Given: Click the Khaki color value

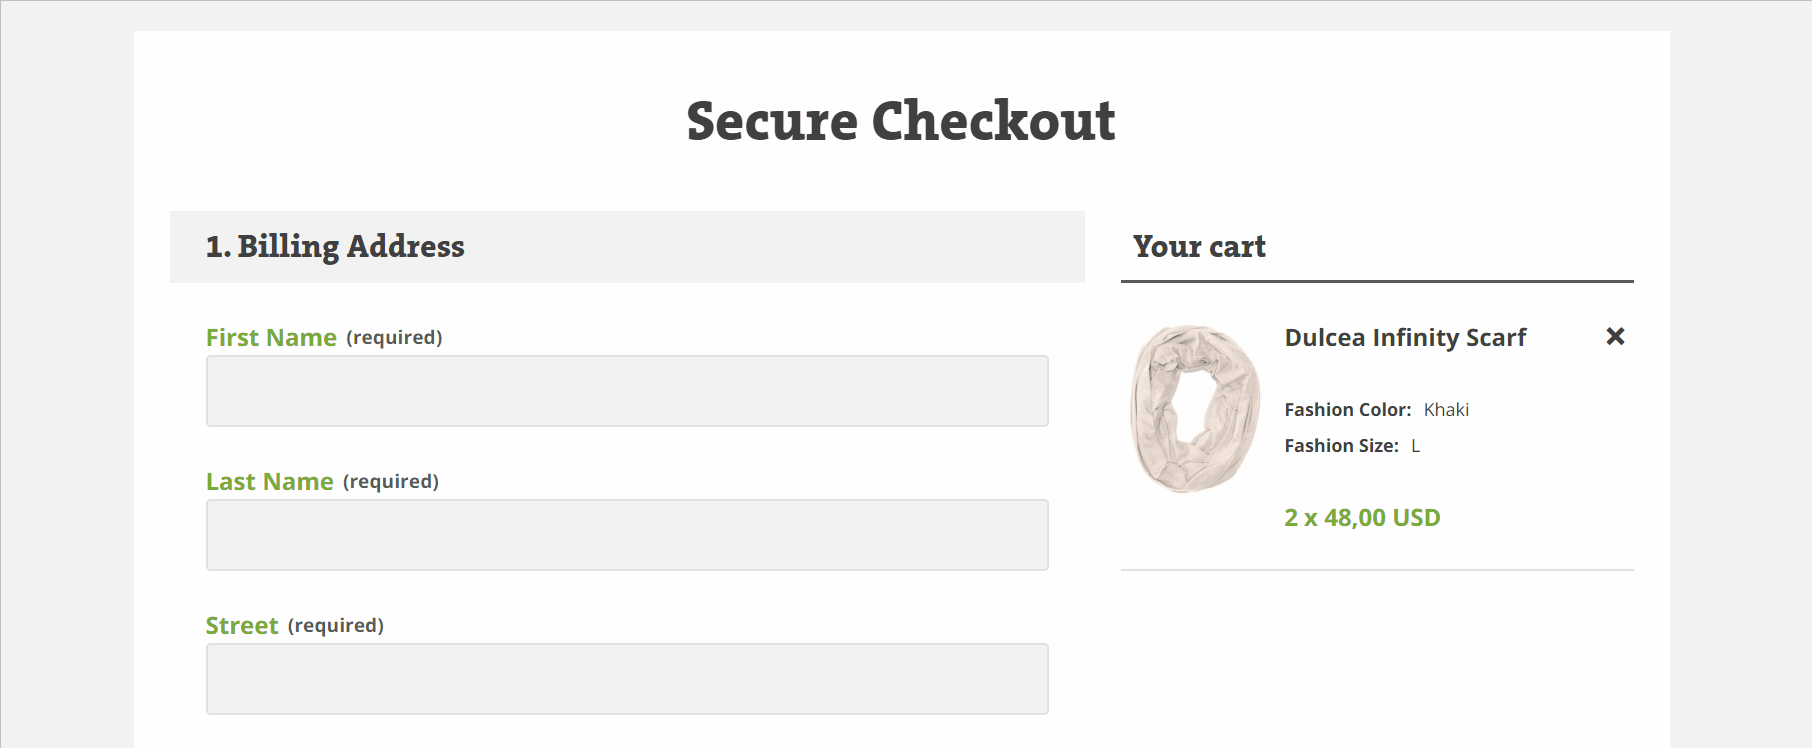Looking at the screenshot, I should [1446, 409].
